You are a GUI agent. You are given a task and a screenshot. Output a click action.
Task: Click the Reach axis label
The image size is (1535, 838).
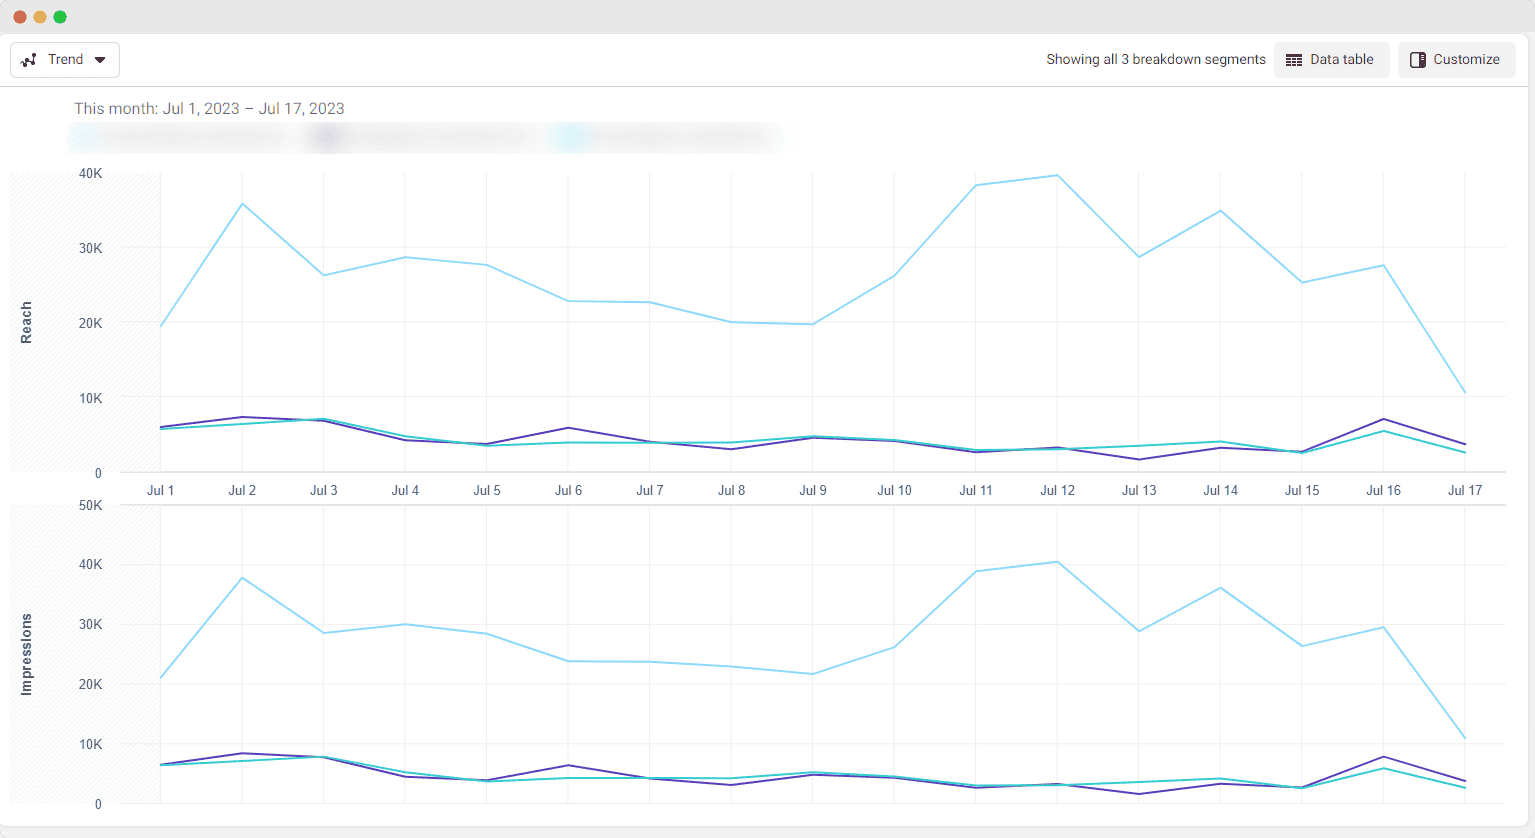(26, 323)
